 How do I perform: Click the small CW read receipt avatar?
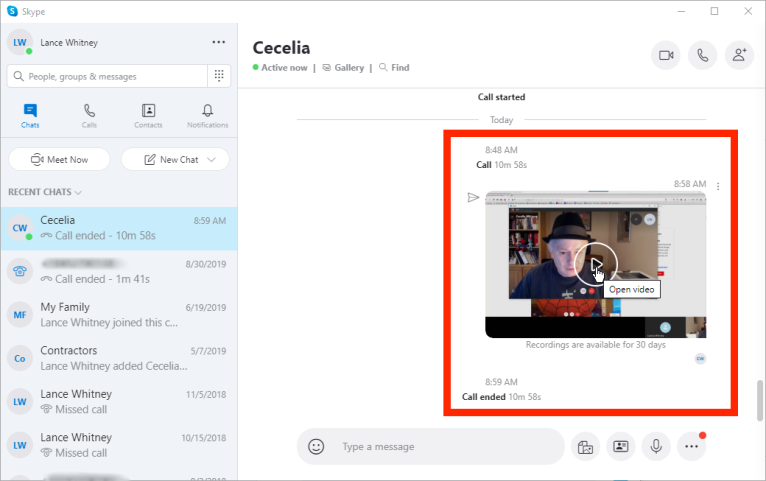click(700, 358)
